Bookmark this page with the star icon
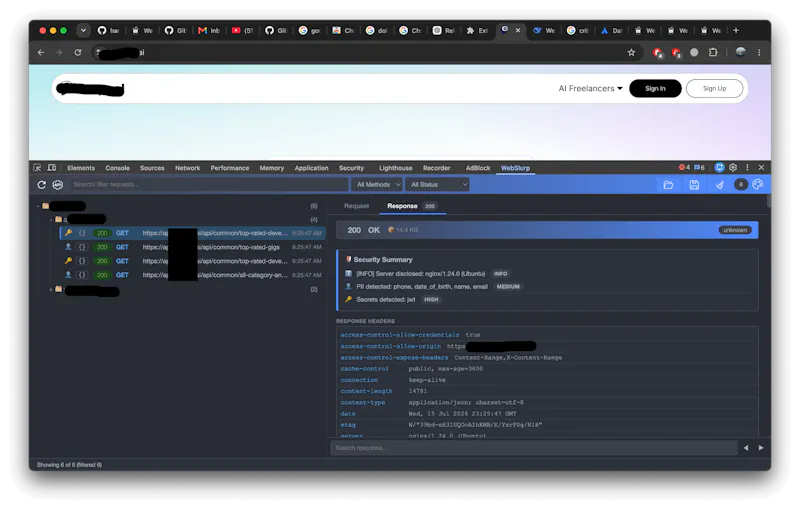Image resolution: width=800 pixels, height=509 pixels. click(631, 52)
